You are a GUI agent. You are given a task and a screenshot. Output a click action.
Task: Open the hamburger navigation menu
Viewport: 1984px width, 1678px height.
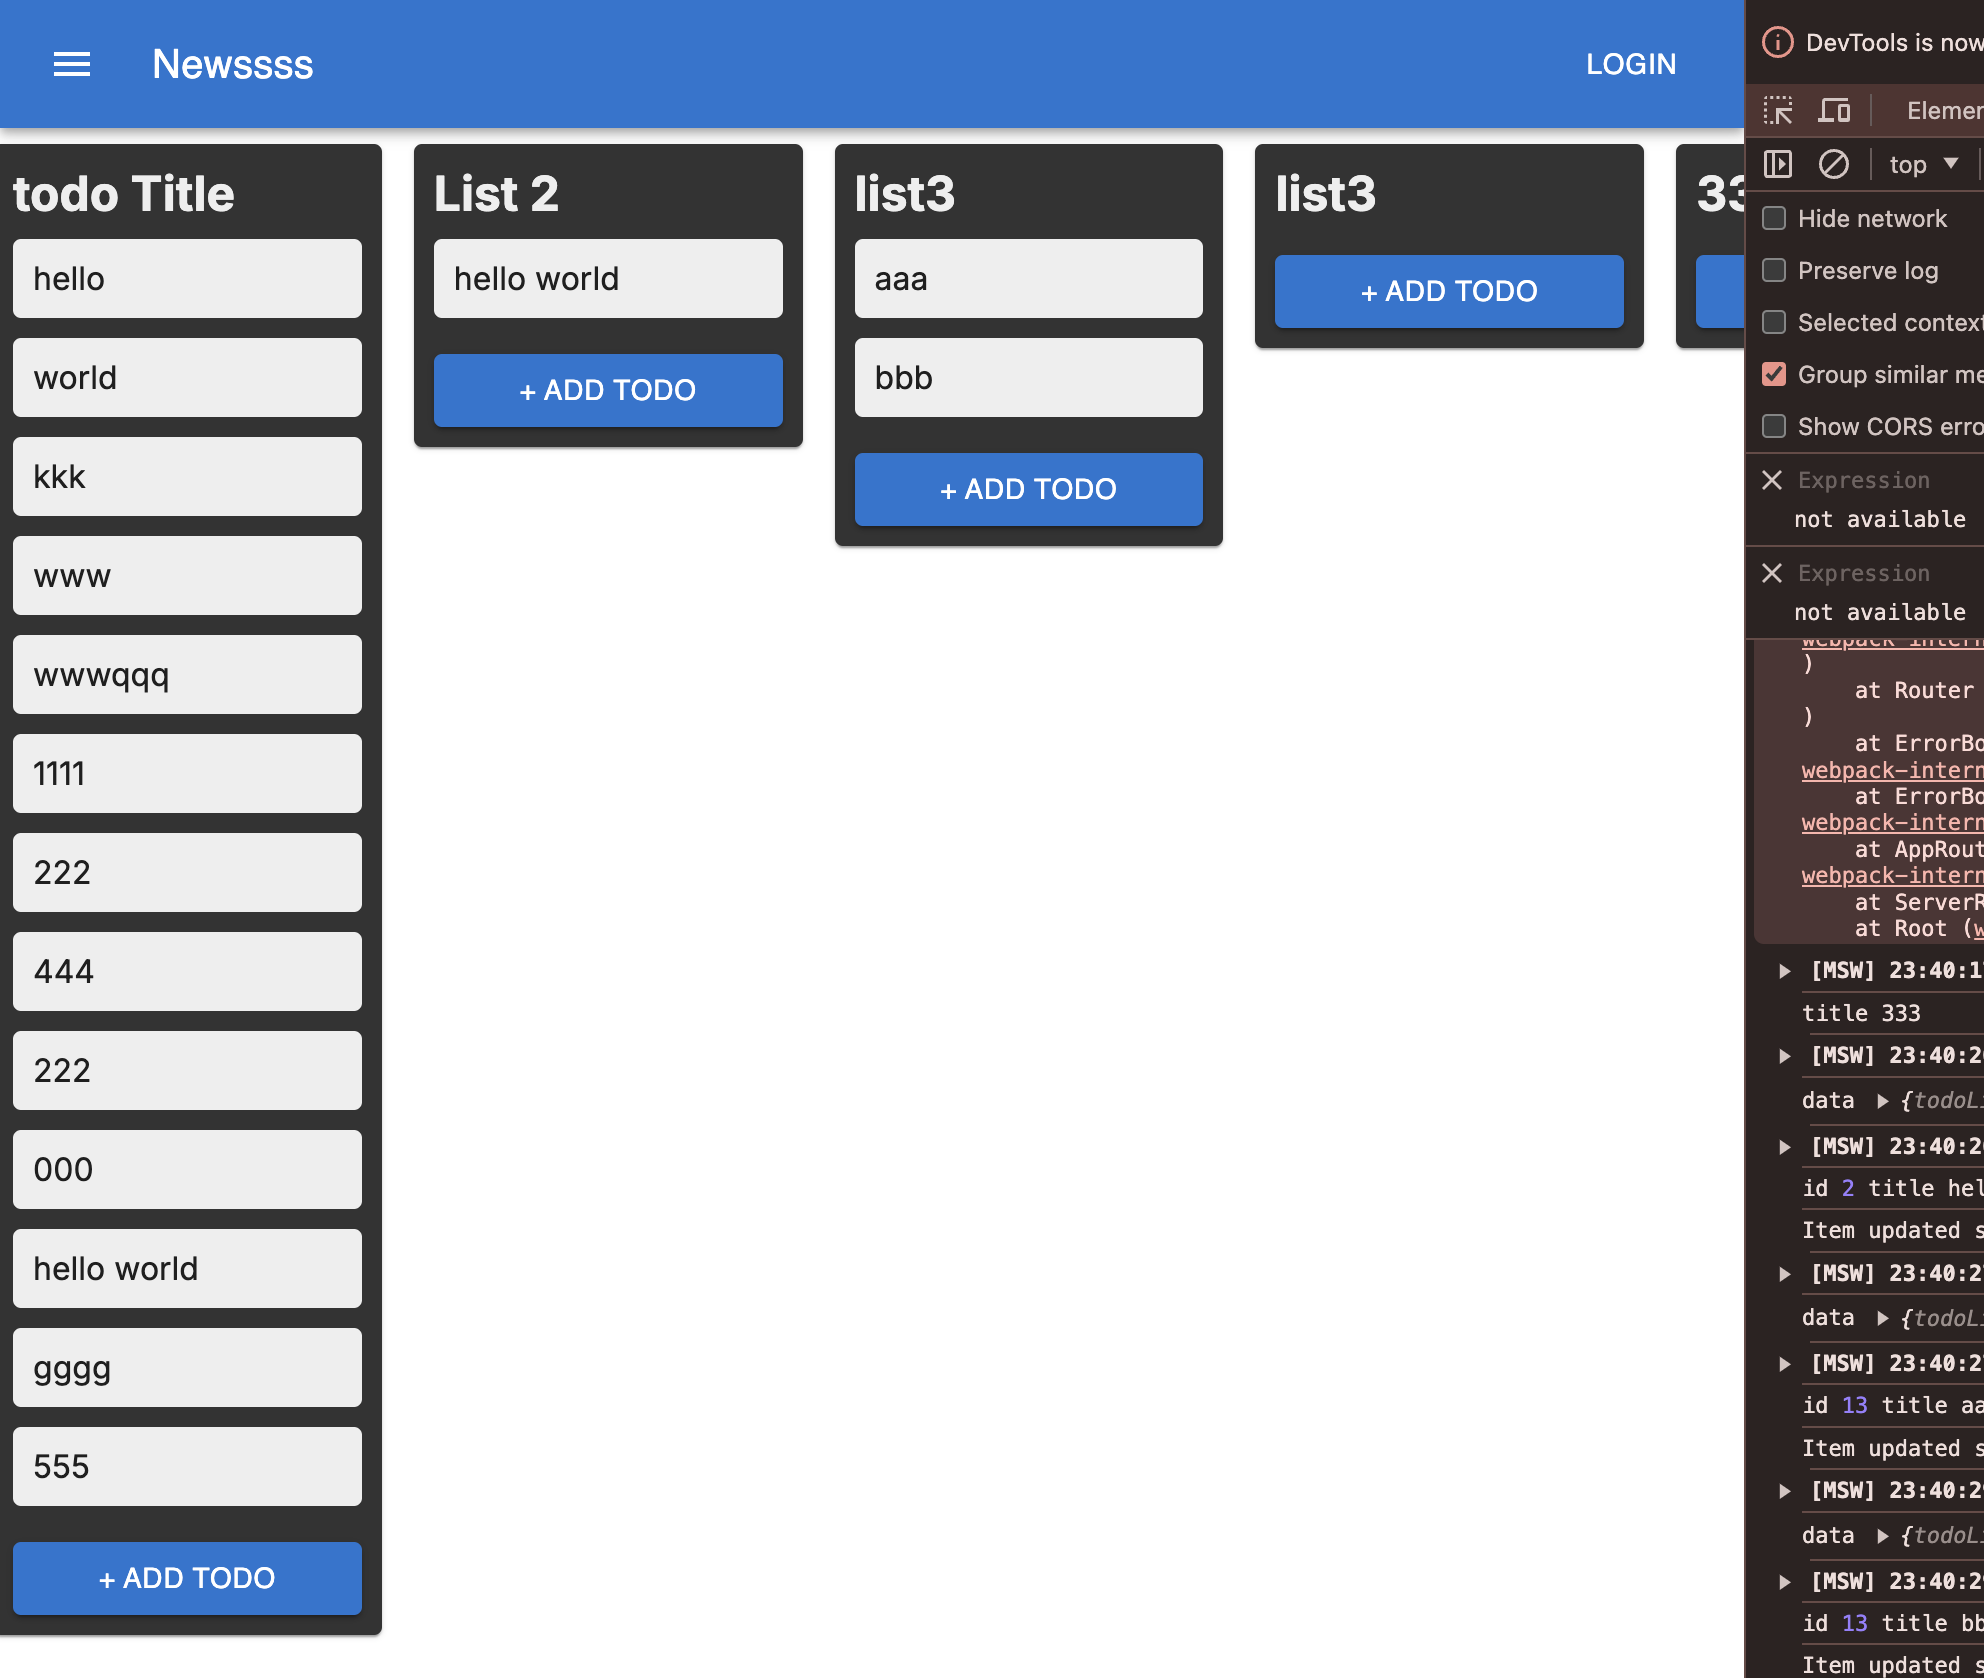72,65
